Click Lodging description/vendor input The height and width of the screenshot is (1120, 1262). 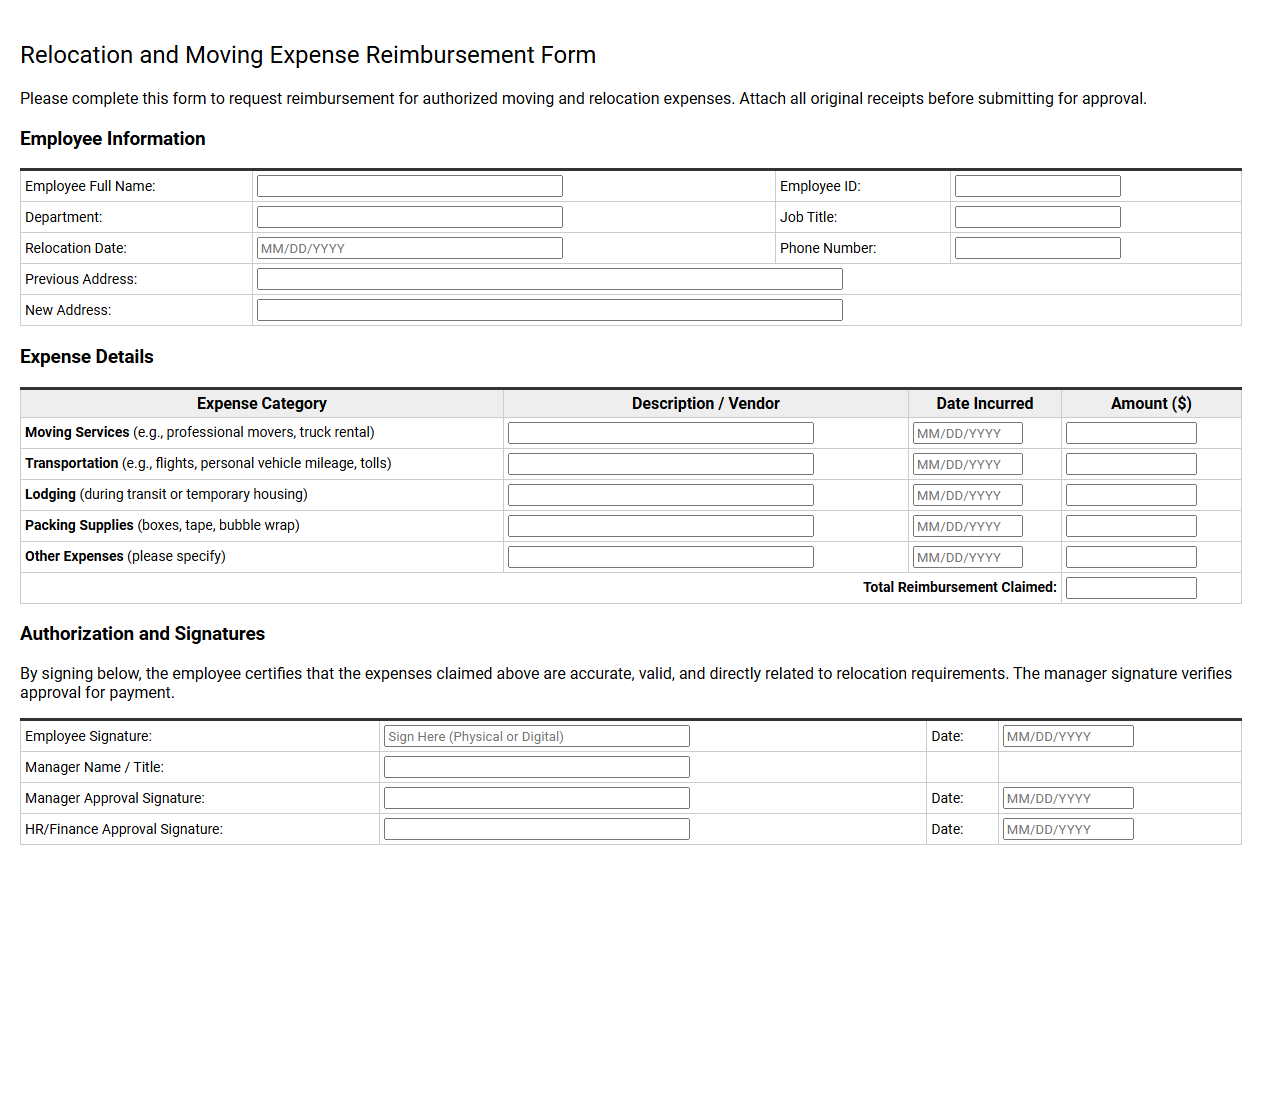(x=661, y=495)
